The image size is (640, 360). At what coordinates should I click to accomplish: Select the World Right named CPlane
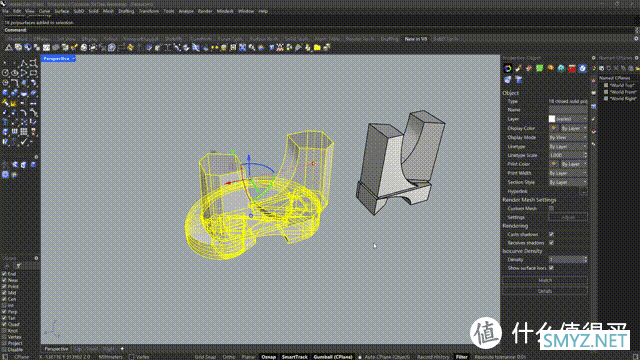623,98
